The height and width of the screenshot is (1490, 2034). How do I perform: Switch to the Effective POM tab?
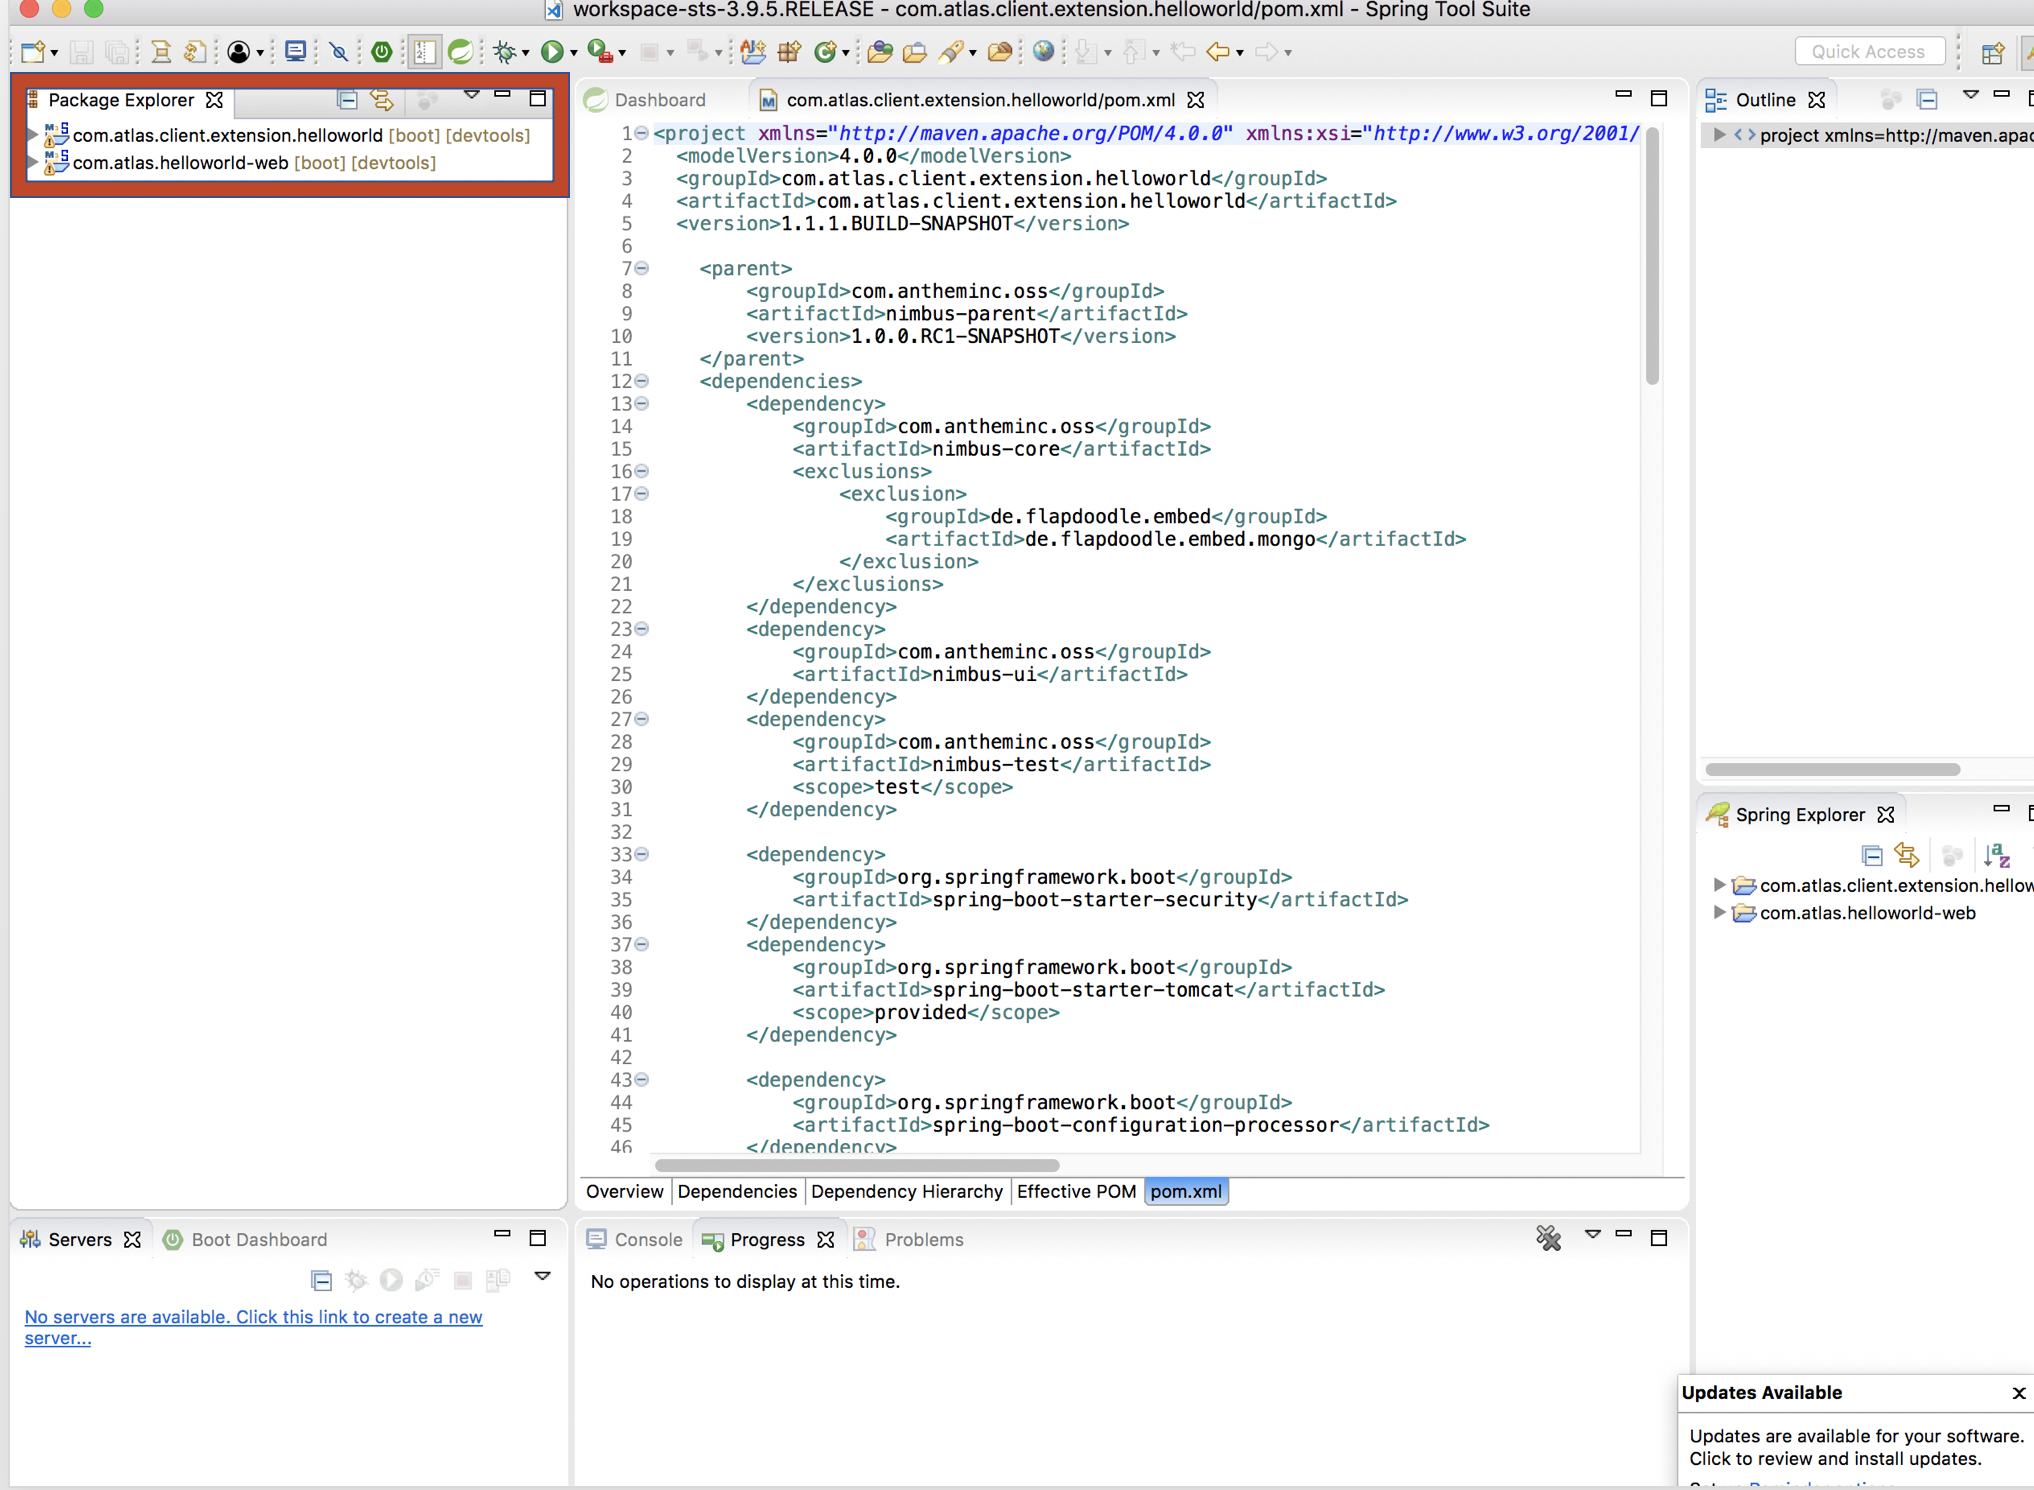pos(1076,1191)
